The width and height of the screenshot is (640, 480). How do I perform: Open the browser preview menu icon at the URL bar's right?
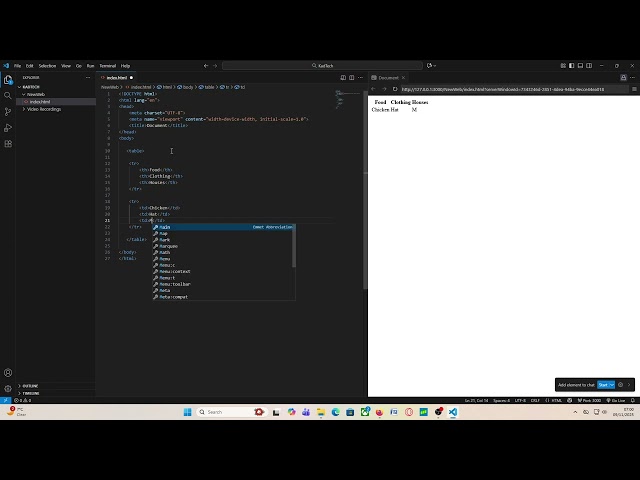tap(634, 89)
